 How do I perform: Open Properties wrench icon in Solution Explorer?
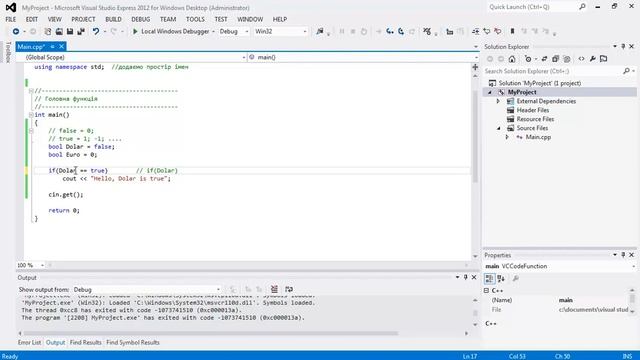(592, 59)
